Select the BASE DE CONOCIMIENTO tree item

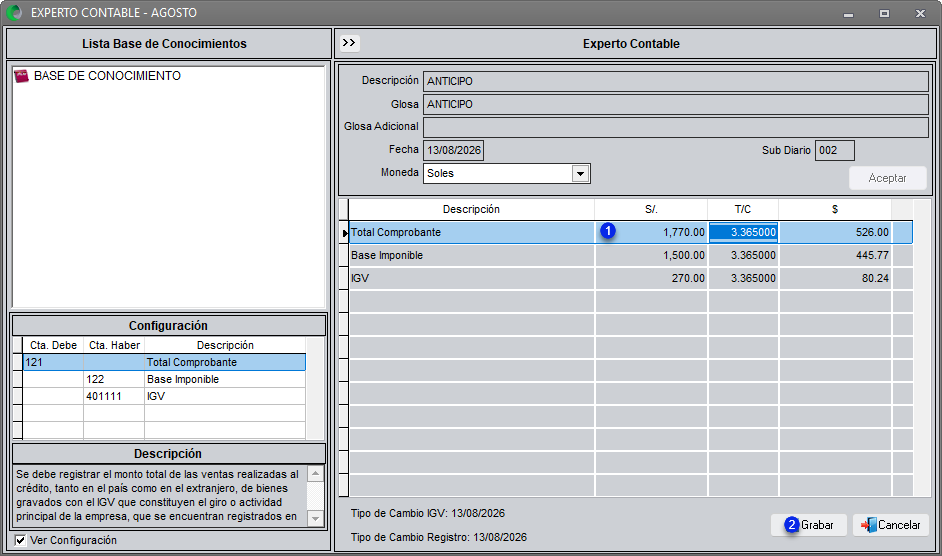point(108,76)
